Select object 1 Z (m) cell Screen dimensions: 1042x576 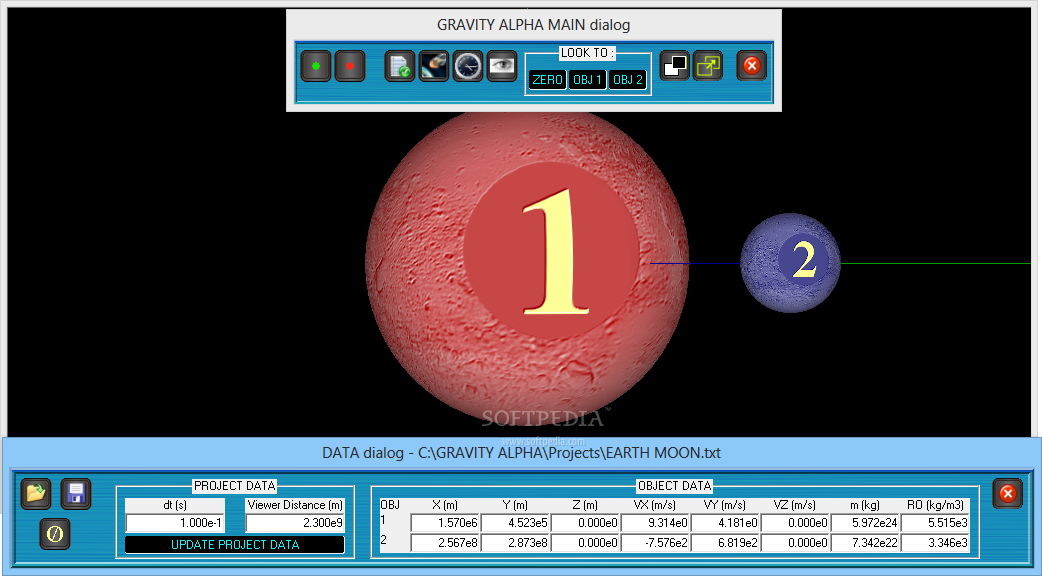(585, 523)
